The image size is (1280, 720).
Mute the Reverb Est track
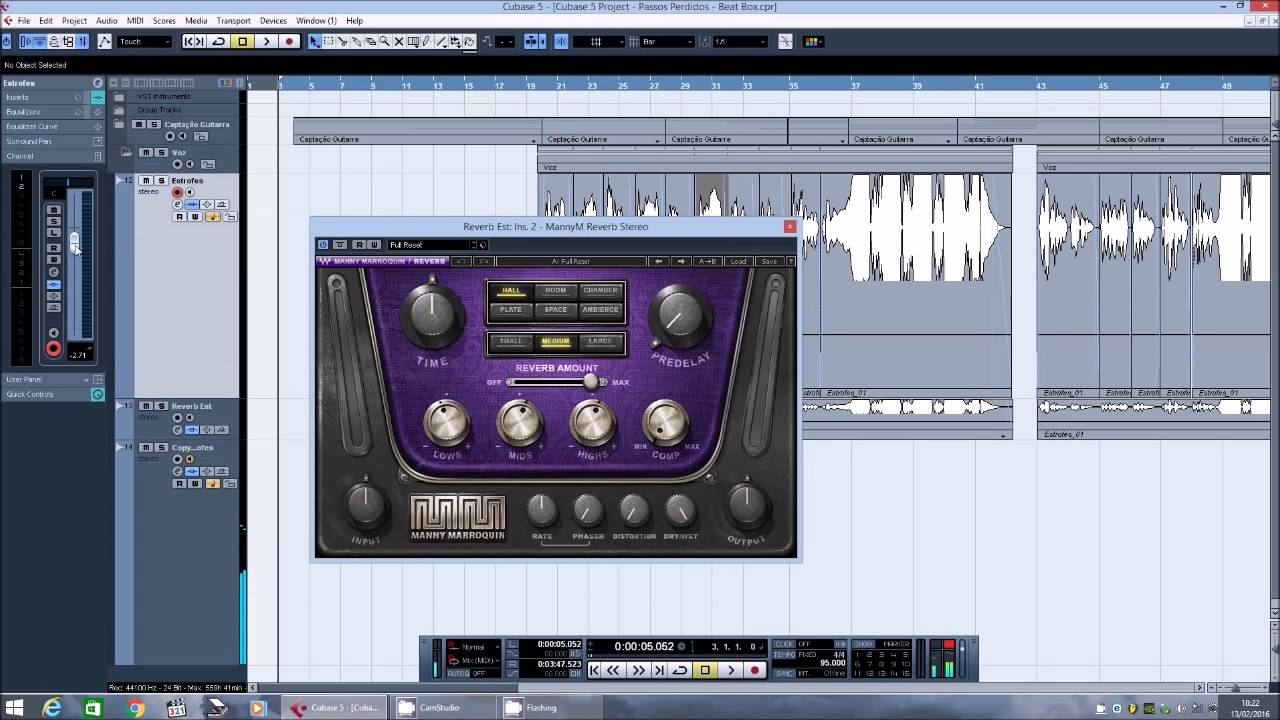(x=146, y=406)
